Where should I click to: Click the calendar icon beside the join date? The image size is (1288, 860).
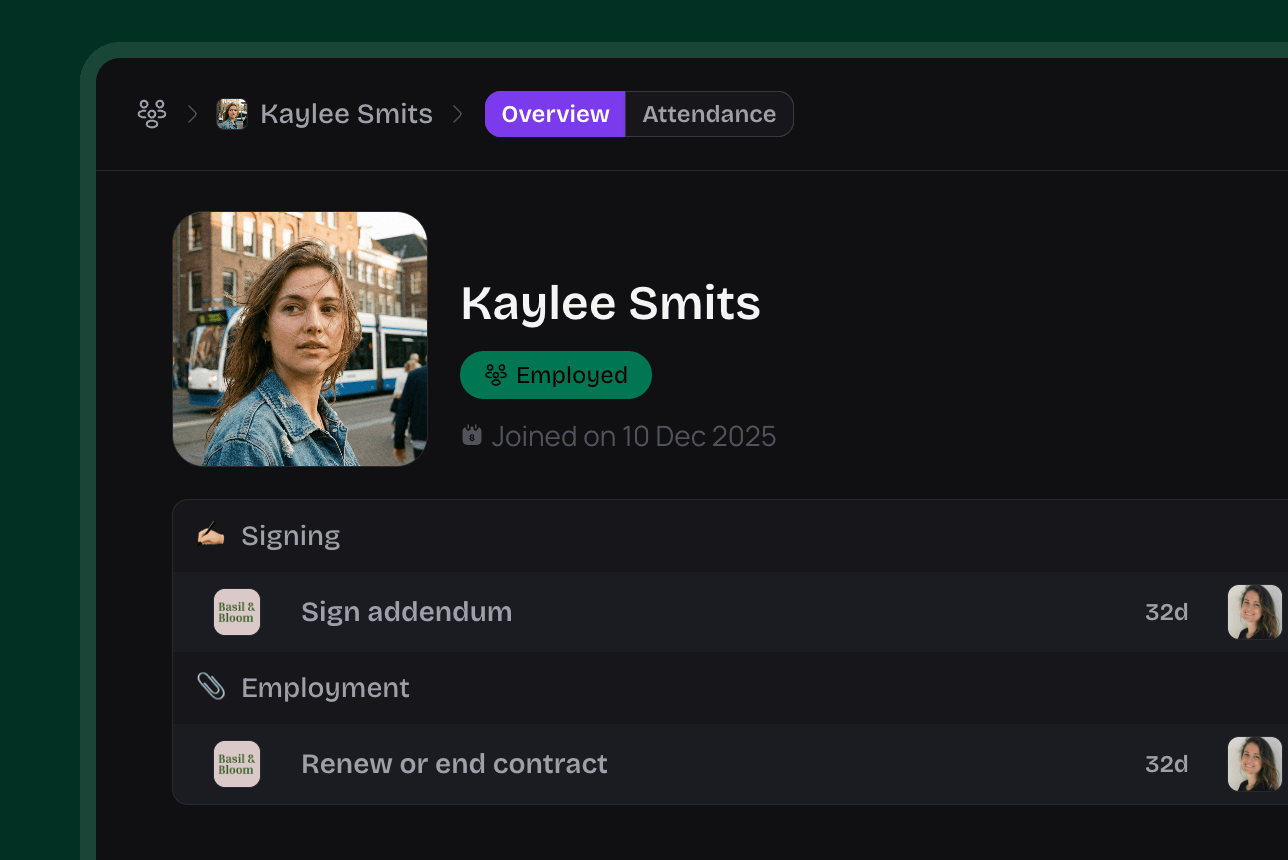click(x=472, y=436)
